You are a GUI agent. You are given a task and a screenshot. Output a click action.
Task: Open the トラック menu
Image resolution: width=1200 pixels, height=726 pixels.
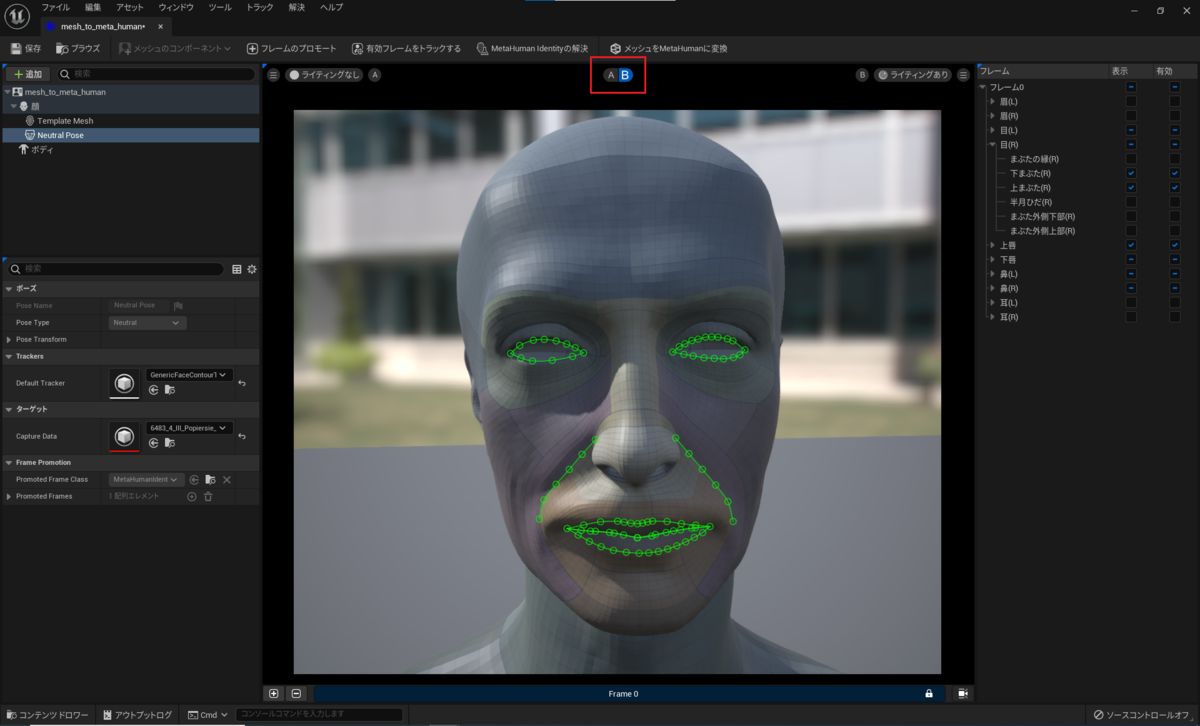259,7
